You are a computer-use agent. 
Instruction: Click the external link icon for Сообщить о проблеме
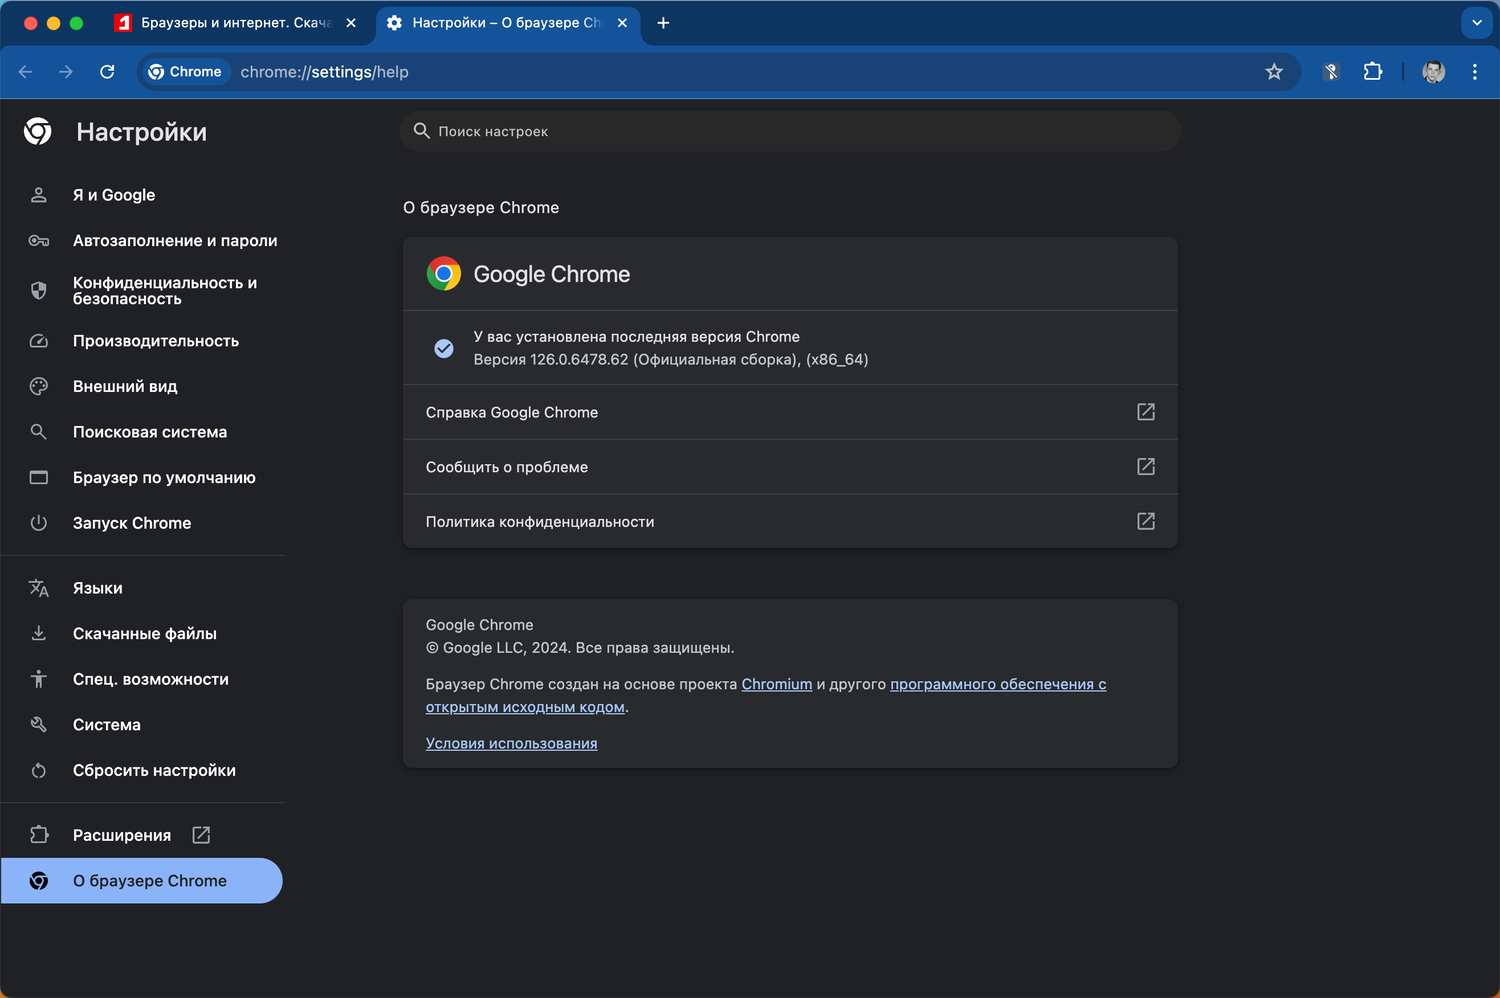click(x=1146, y=467)
